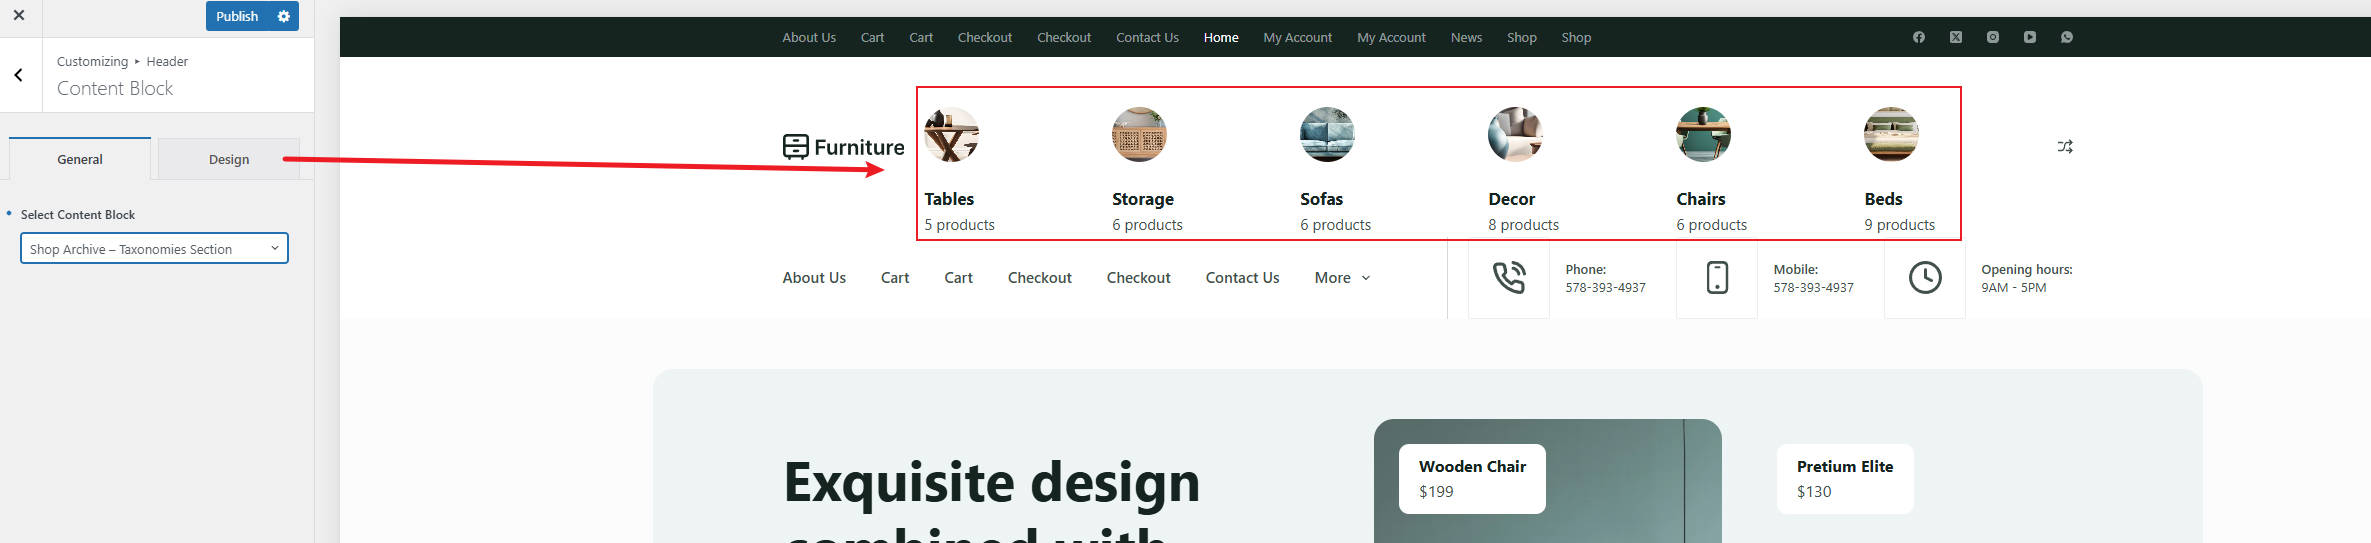
Task: Click the Chairs category title
Action: coord(1701,199)
